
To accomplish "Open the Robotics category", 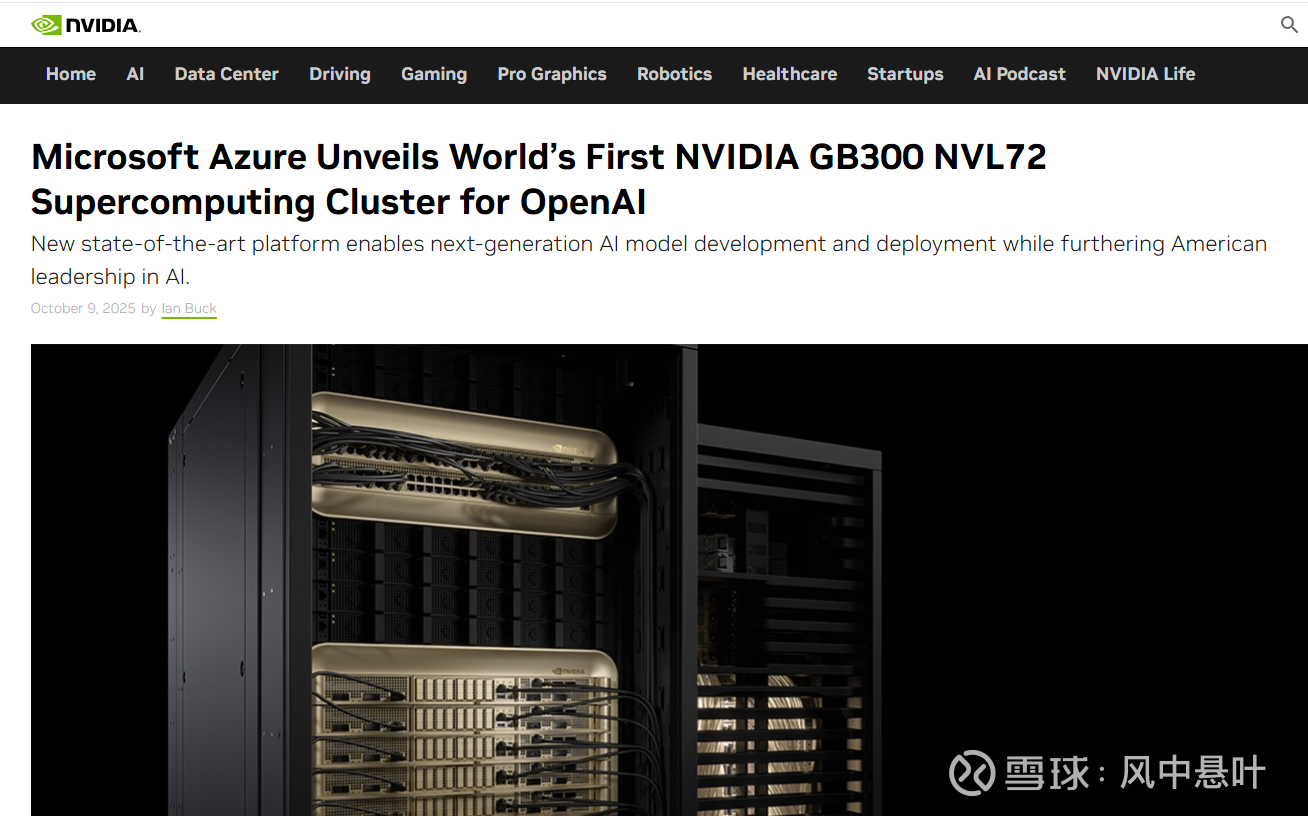I will tap(674, 74).
